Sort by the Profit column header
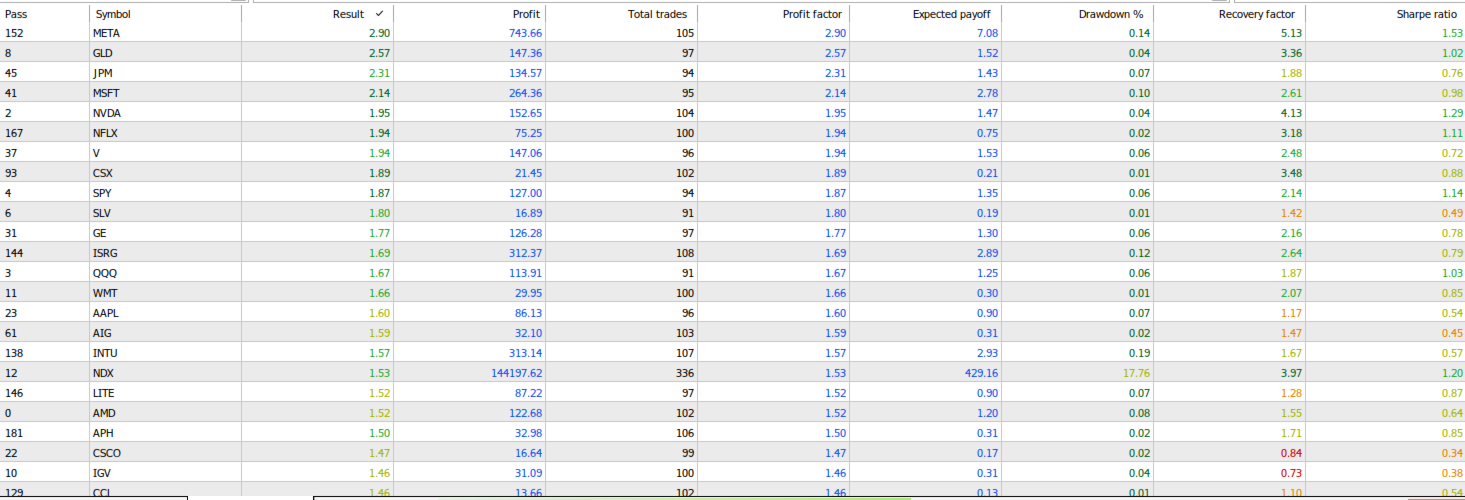 tap(470, 14)
